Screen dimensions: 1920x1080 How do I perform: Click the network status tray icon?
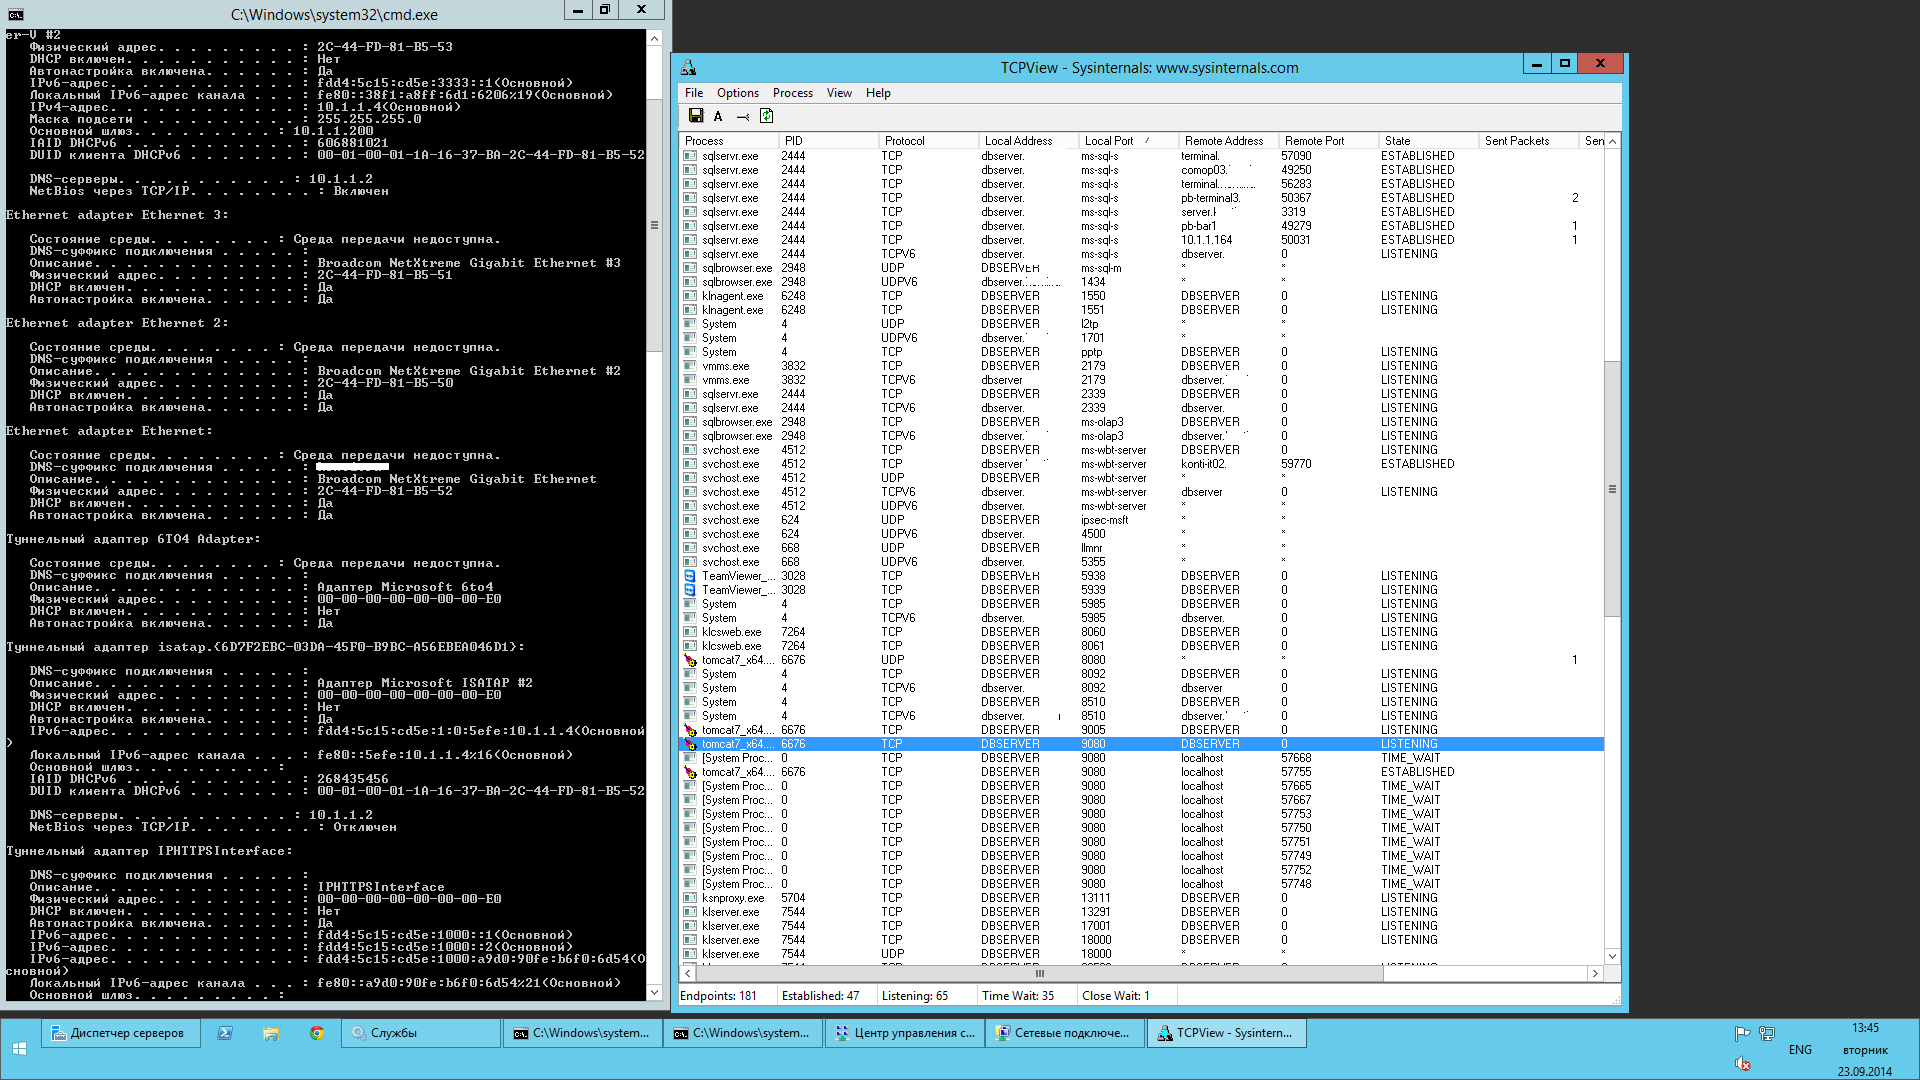(1767, 1033)
